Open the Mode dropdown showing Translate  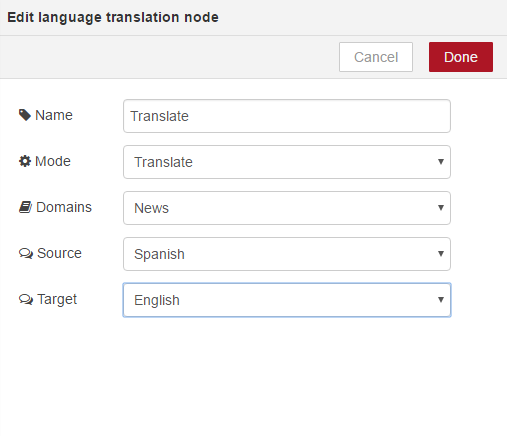[x=287, y=162]
